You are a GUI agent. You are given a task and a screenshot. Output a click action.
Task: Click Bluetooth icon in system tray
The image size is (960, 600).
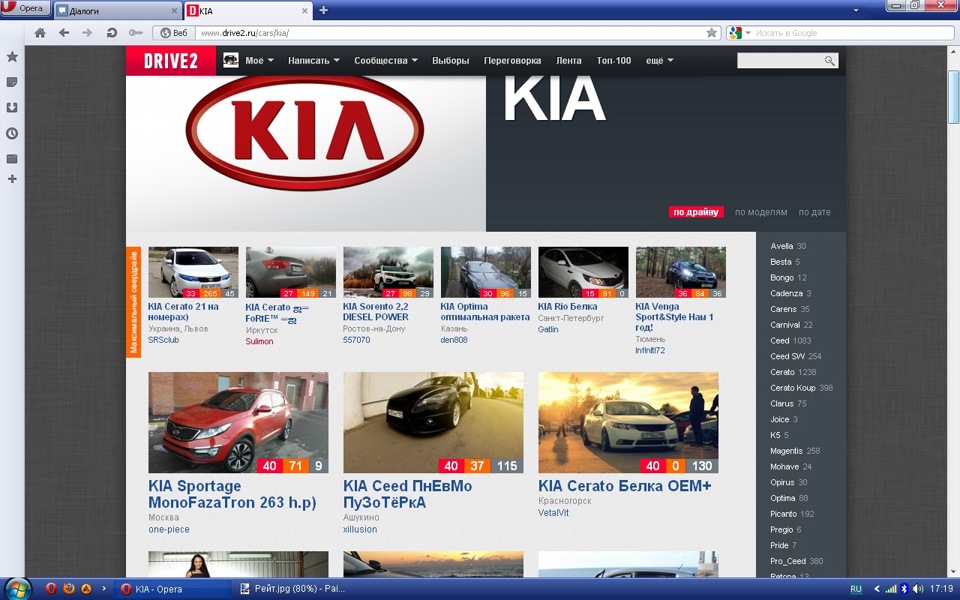coord(904,589)
